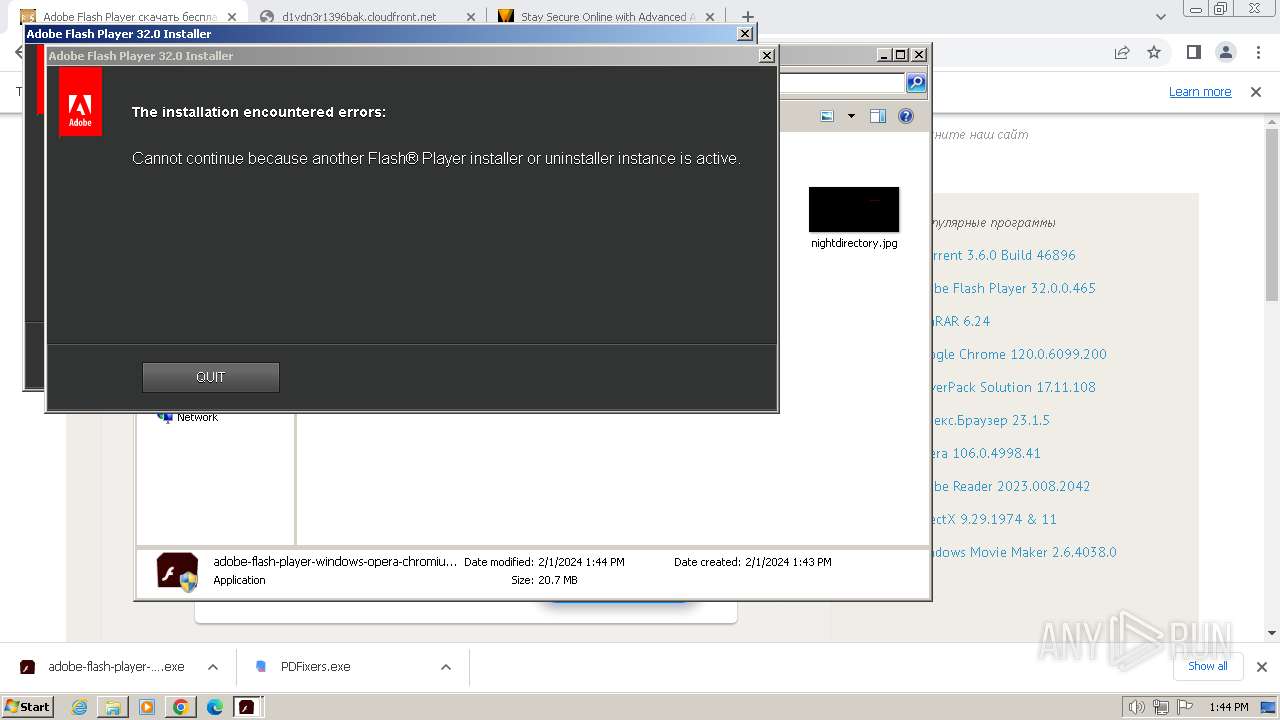Dismiss the Chrome infobar with X
This screenshot has height=720, width=1280.
tap(1256, 92)
